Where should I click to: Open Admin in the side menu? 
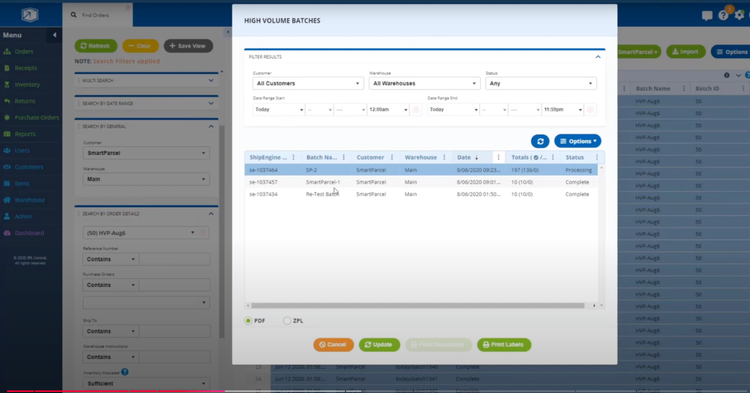[23, 217]
